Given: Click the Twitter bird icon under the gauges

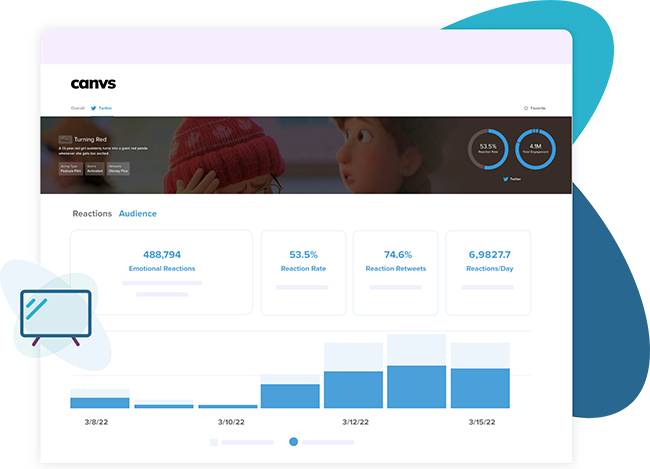Looking at the screenshot, I should pyautogui.click(x=505, y=179).
